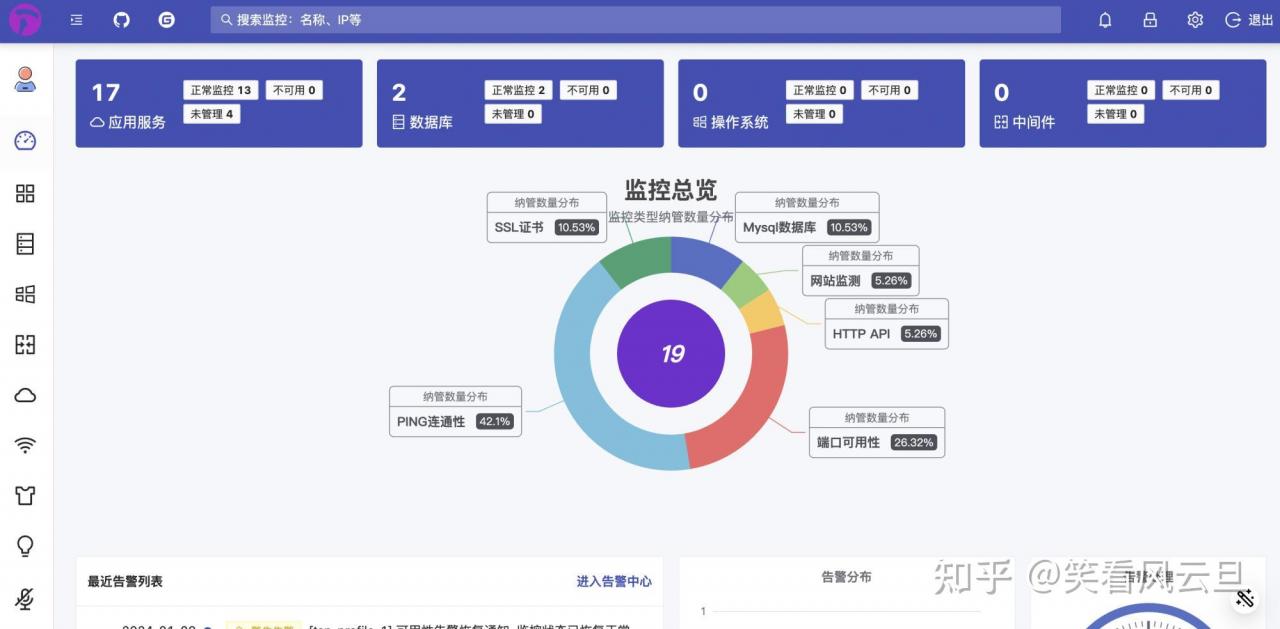The height and width of the screenshot is (629, 1280).
Task: Select the dashboard gauge sidebar icon
Action: tap(26, 141)
